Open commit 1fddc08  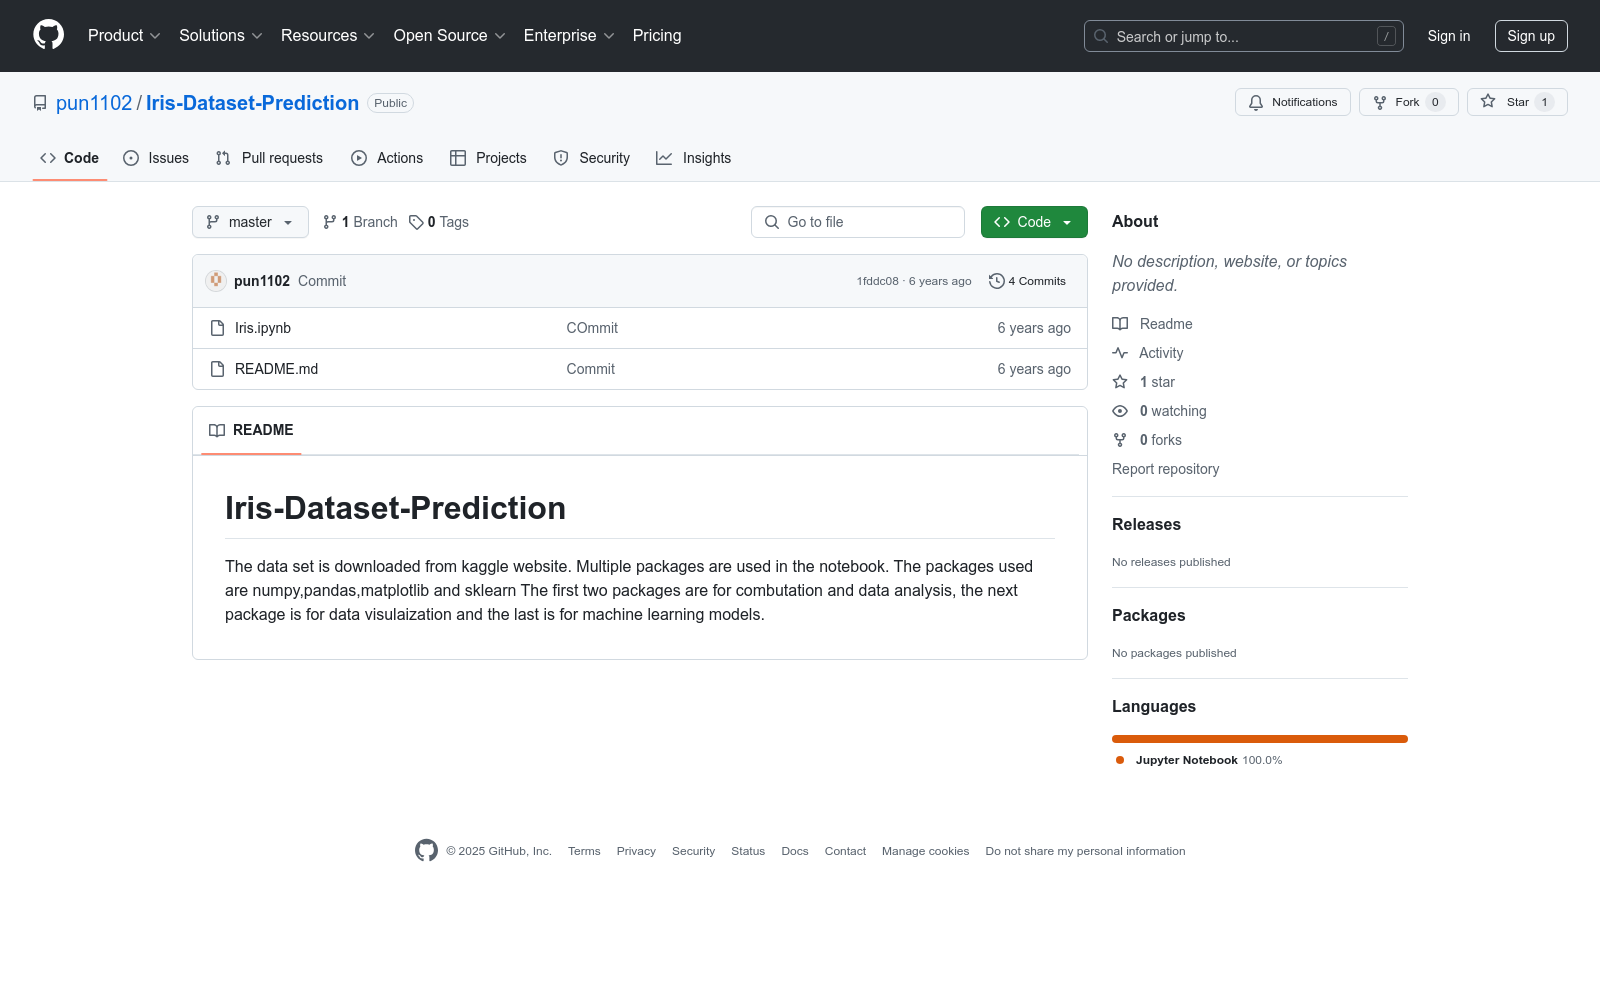(878, 281)
